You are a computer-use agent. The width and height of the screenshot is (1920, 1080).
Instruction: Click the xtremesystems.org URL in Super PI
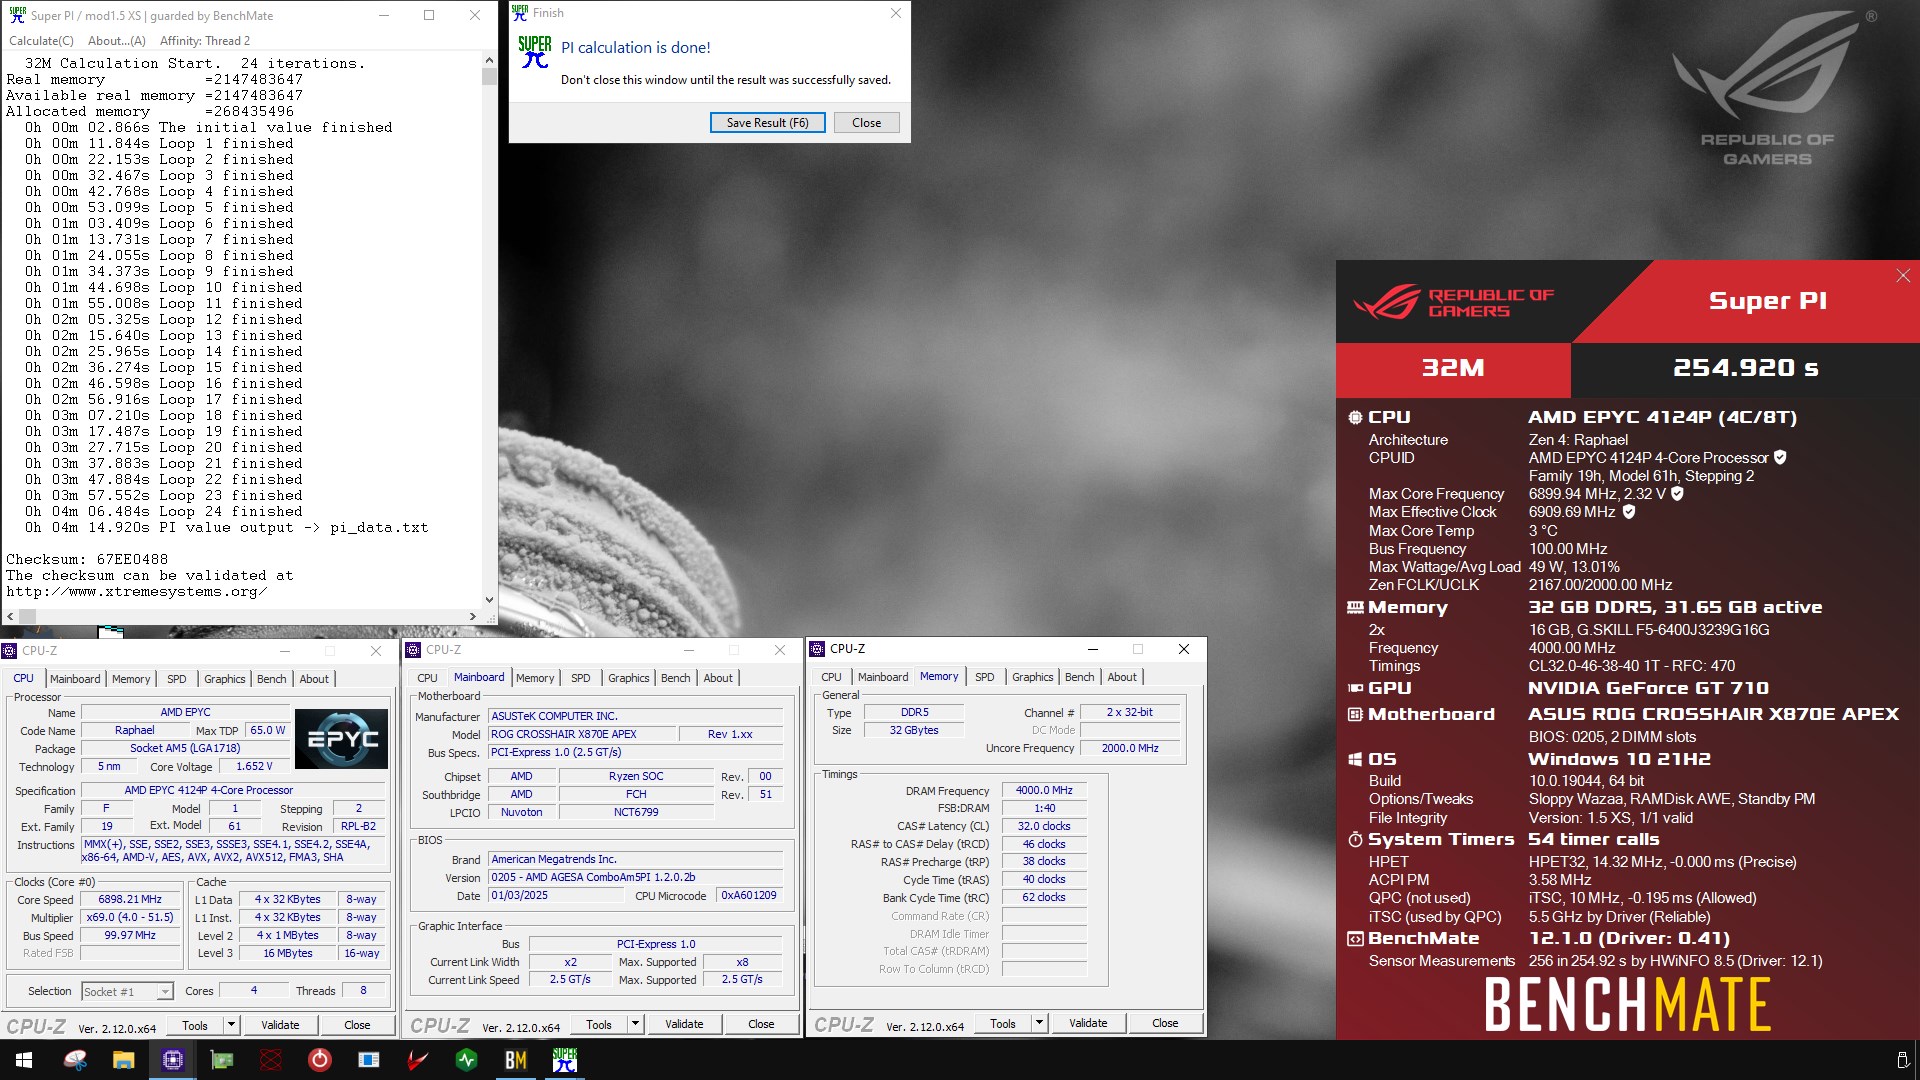click(x=136, y=591)
